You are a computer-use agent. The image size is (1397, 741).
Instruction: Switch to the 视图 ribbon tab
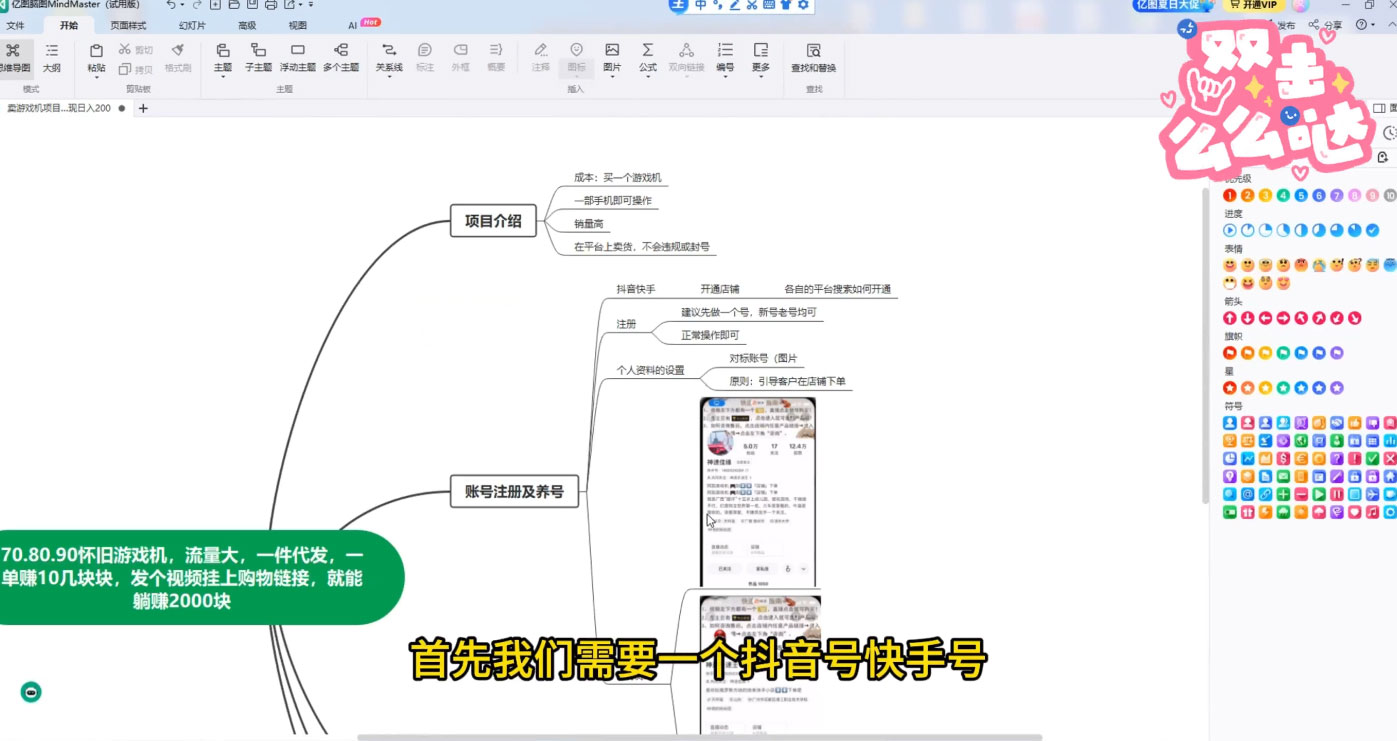point(297,24)
